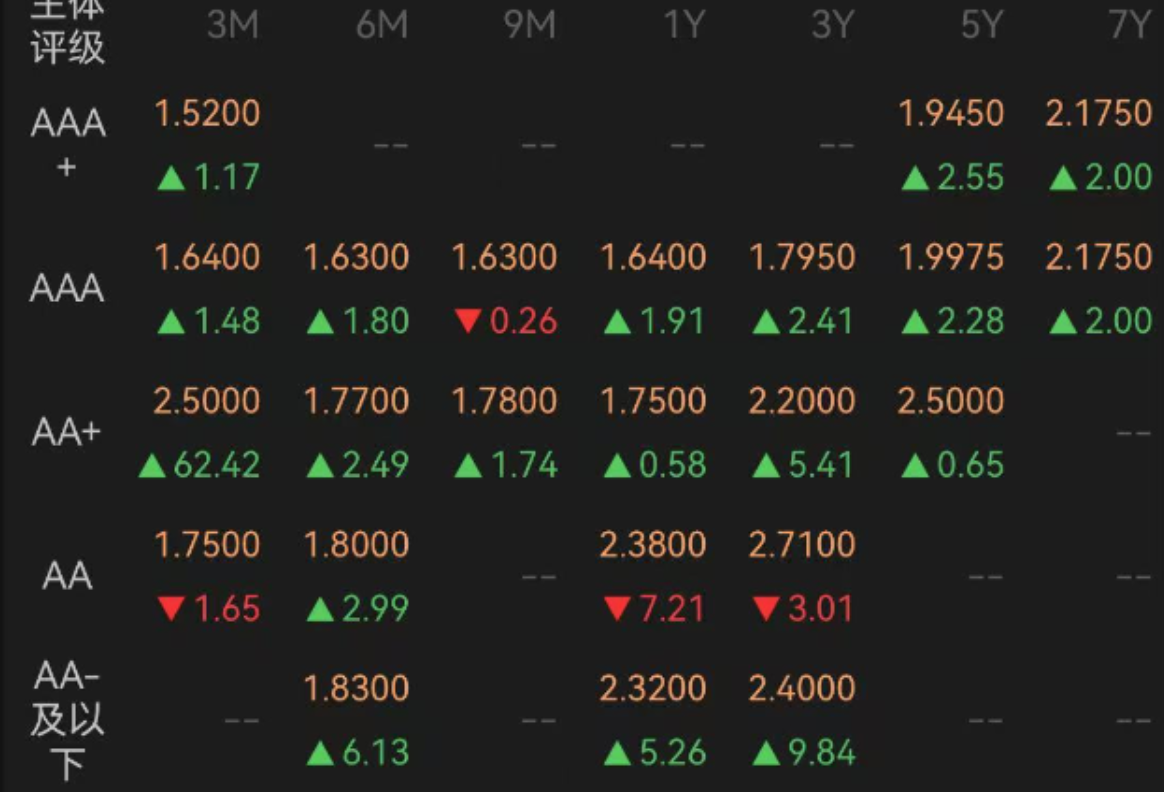
Task: Click the 3M tenor column header
Action: pos(232,25)
